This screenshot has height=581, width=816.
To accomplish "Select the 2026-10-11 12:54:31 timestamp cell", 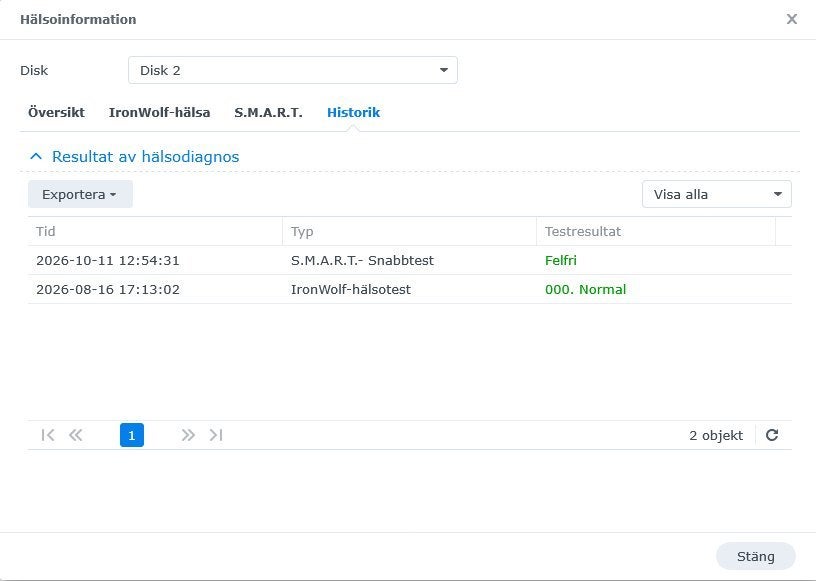I will coord(108,260).
